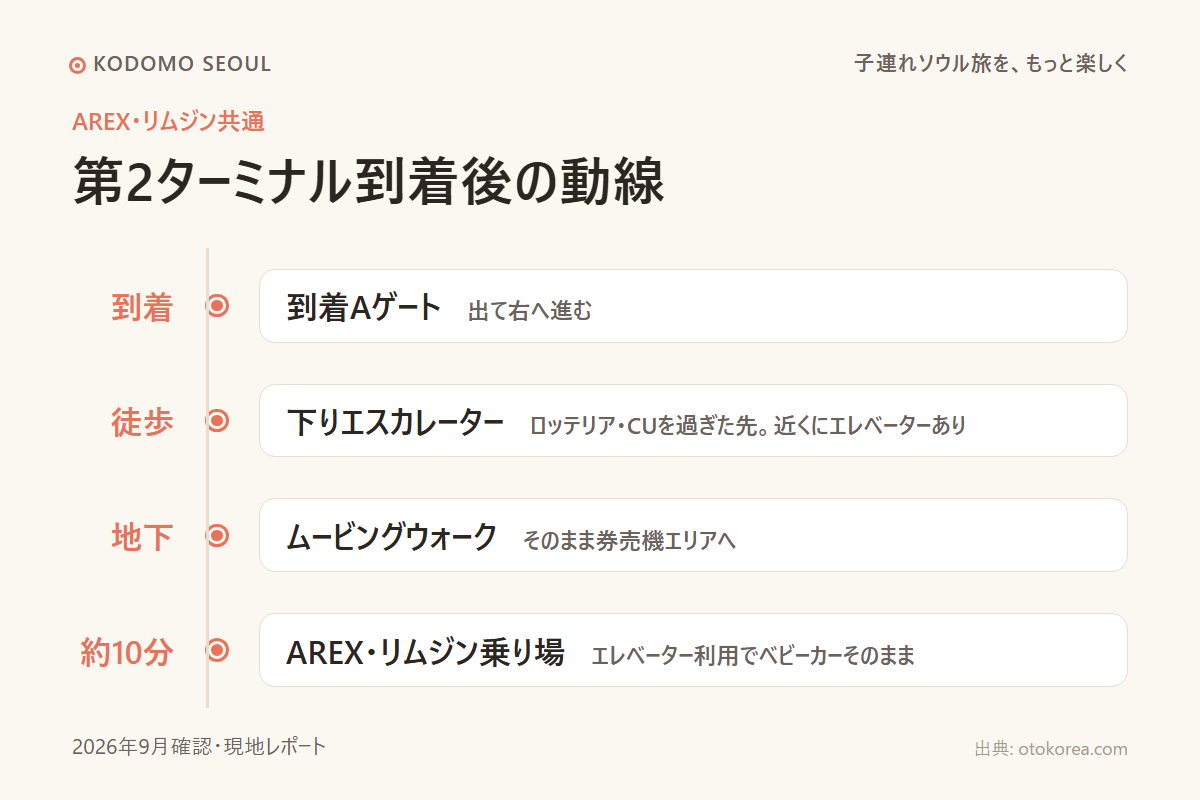Image resolution: width=1200 pixels, height=800 pixels.
Task: Select the 到着Aゲート step card
Action: coord(693,306)
